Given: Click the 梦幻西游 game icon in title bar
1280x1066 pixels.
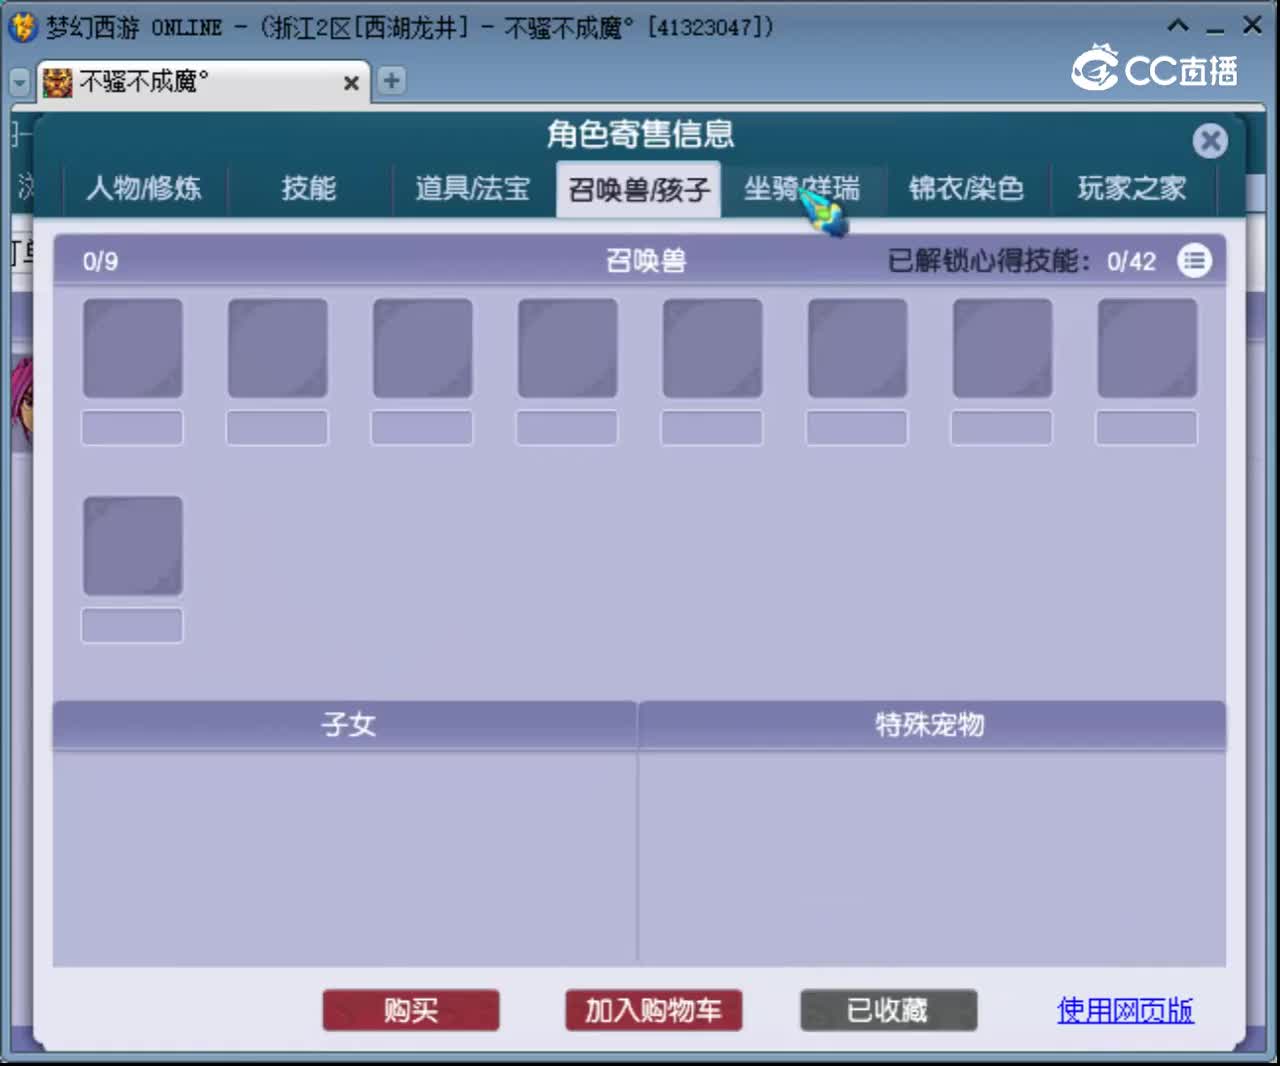Looking at the screenshot, I should [x=22, y=27].
